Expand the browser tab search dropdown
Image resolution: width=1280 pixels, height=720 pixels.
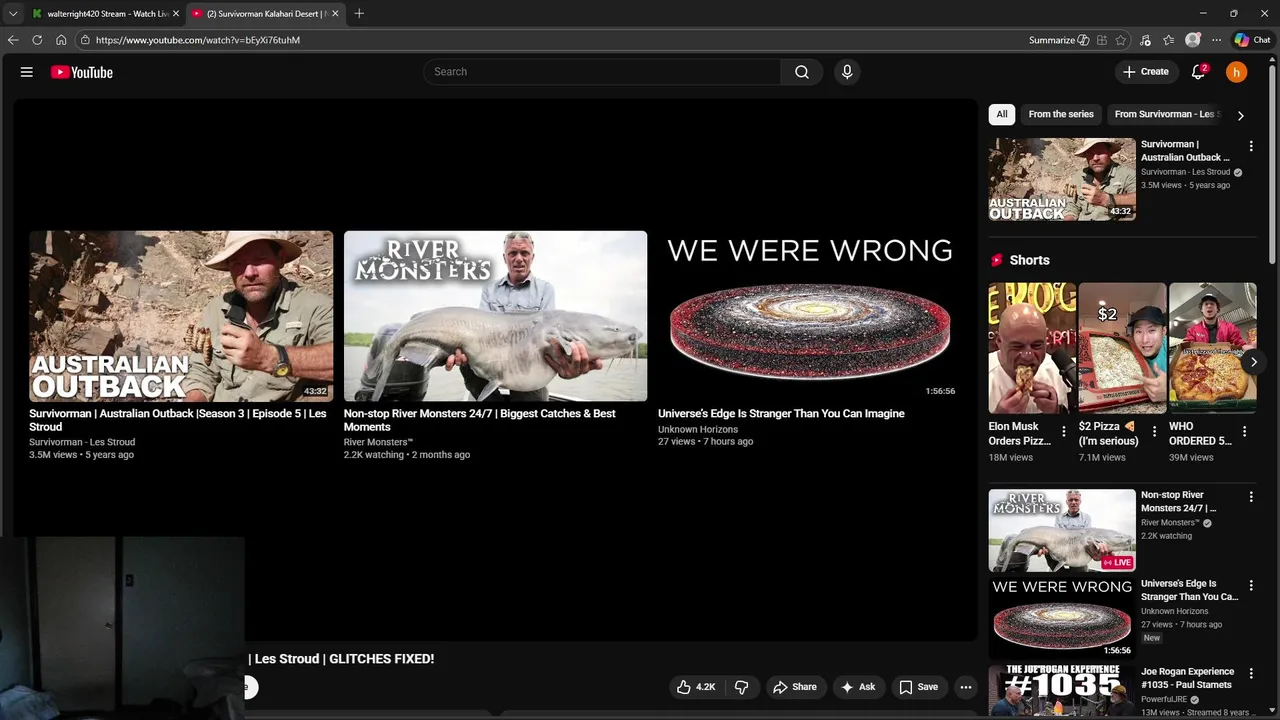click(13, 14)
